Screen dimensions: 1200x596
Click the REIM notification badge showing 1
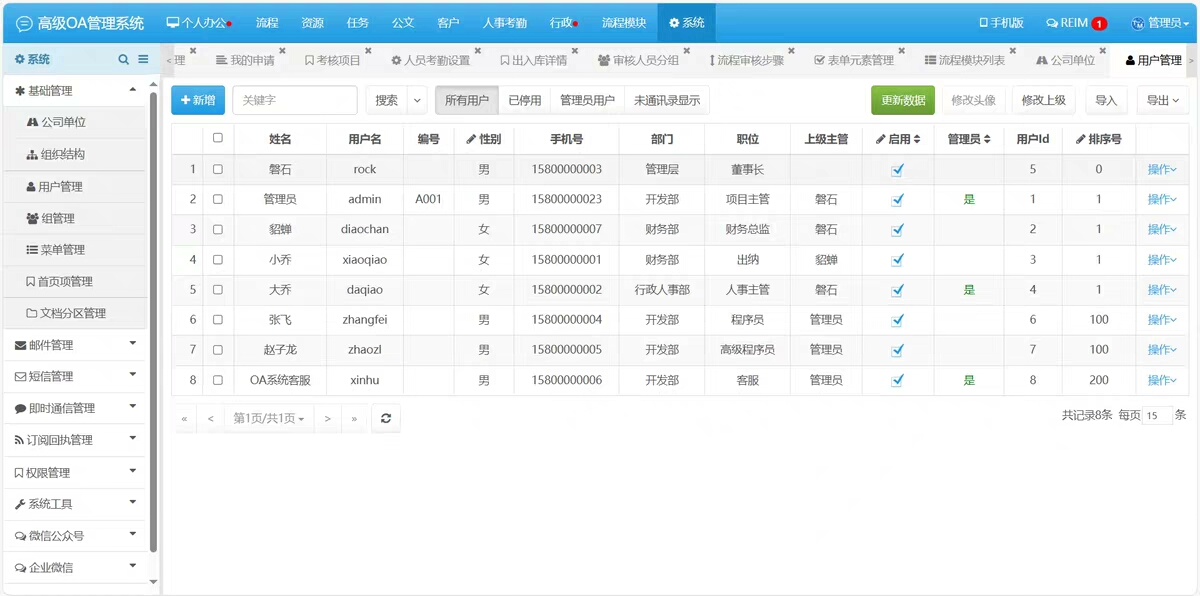pos(1099,24)
